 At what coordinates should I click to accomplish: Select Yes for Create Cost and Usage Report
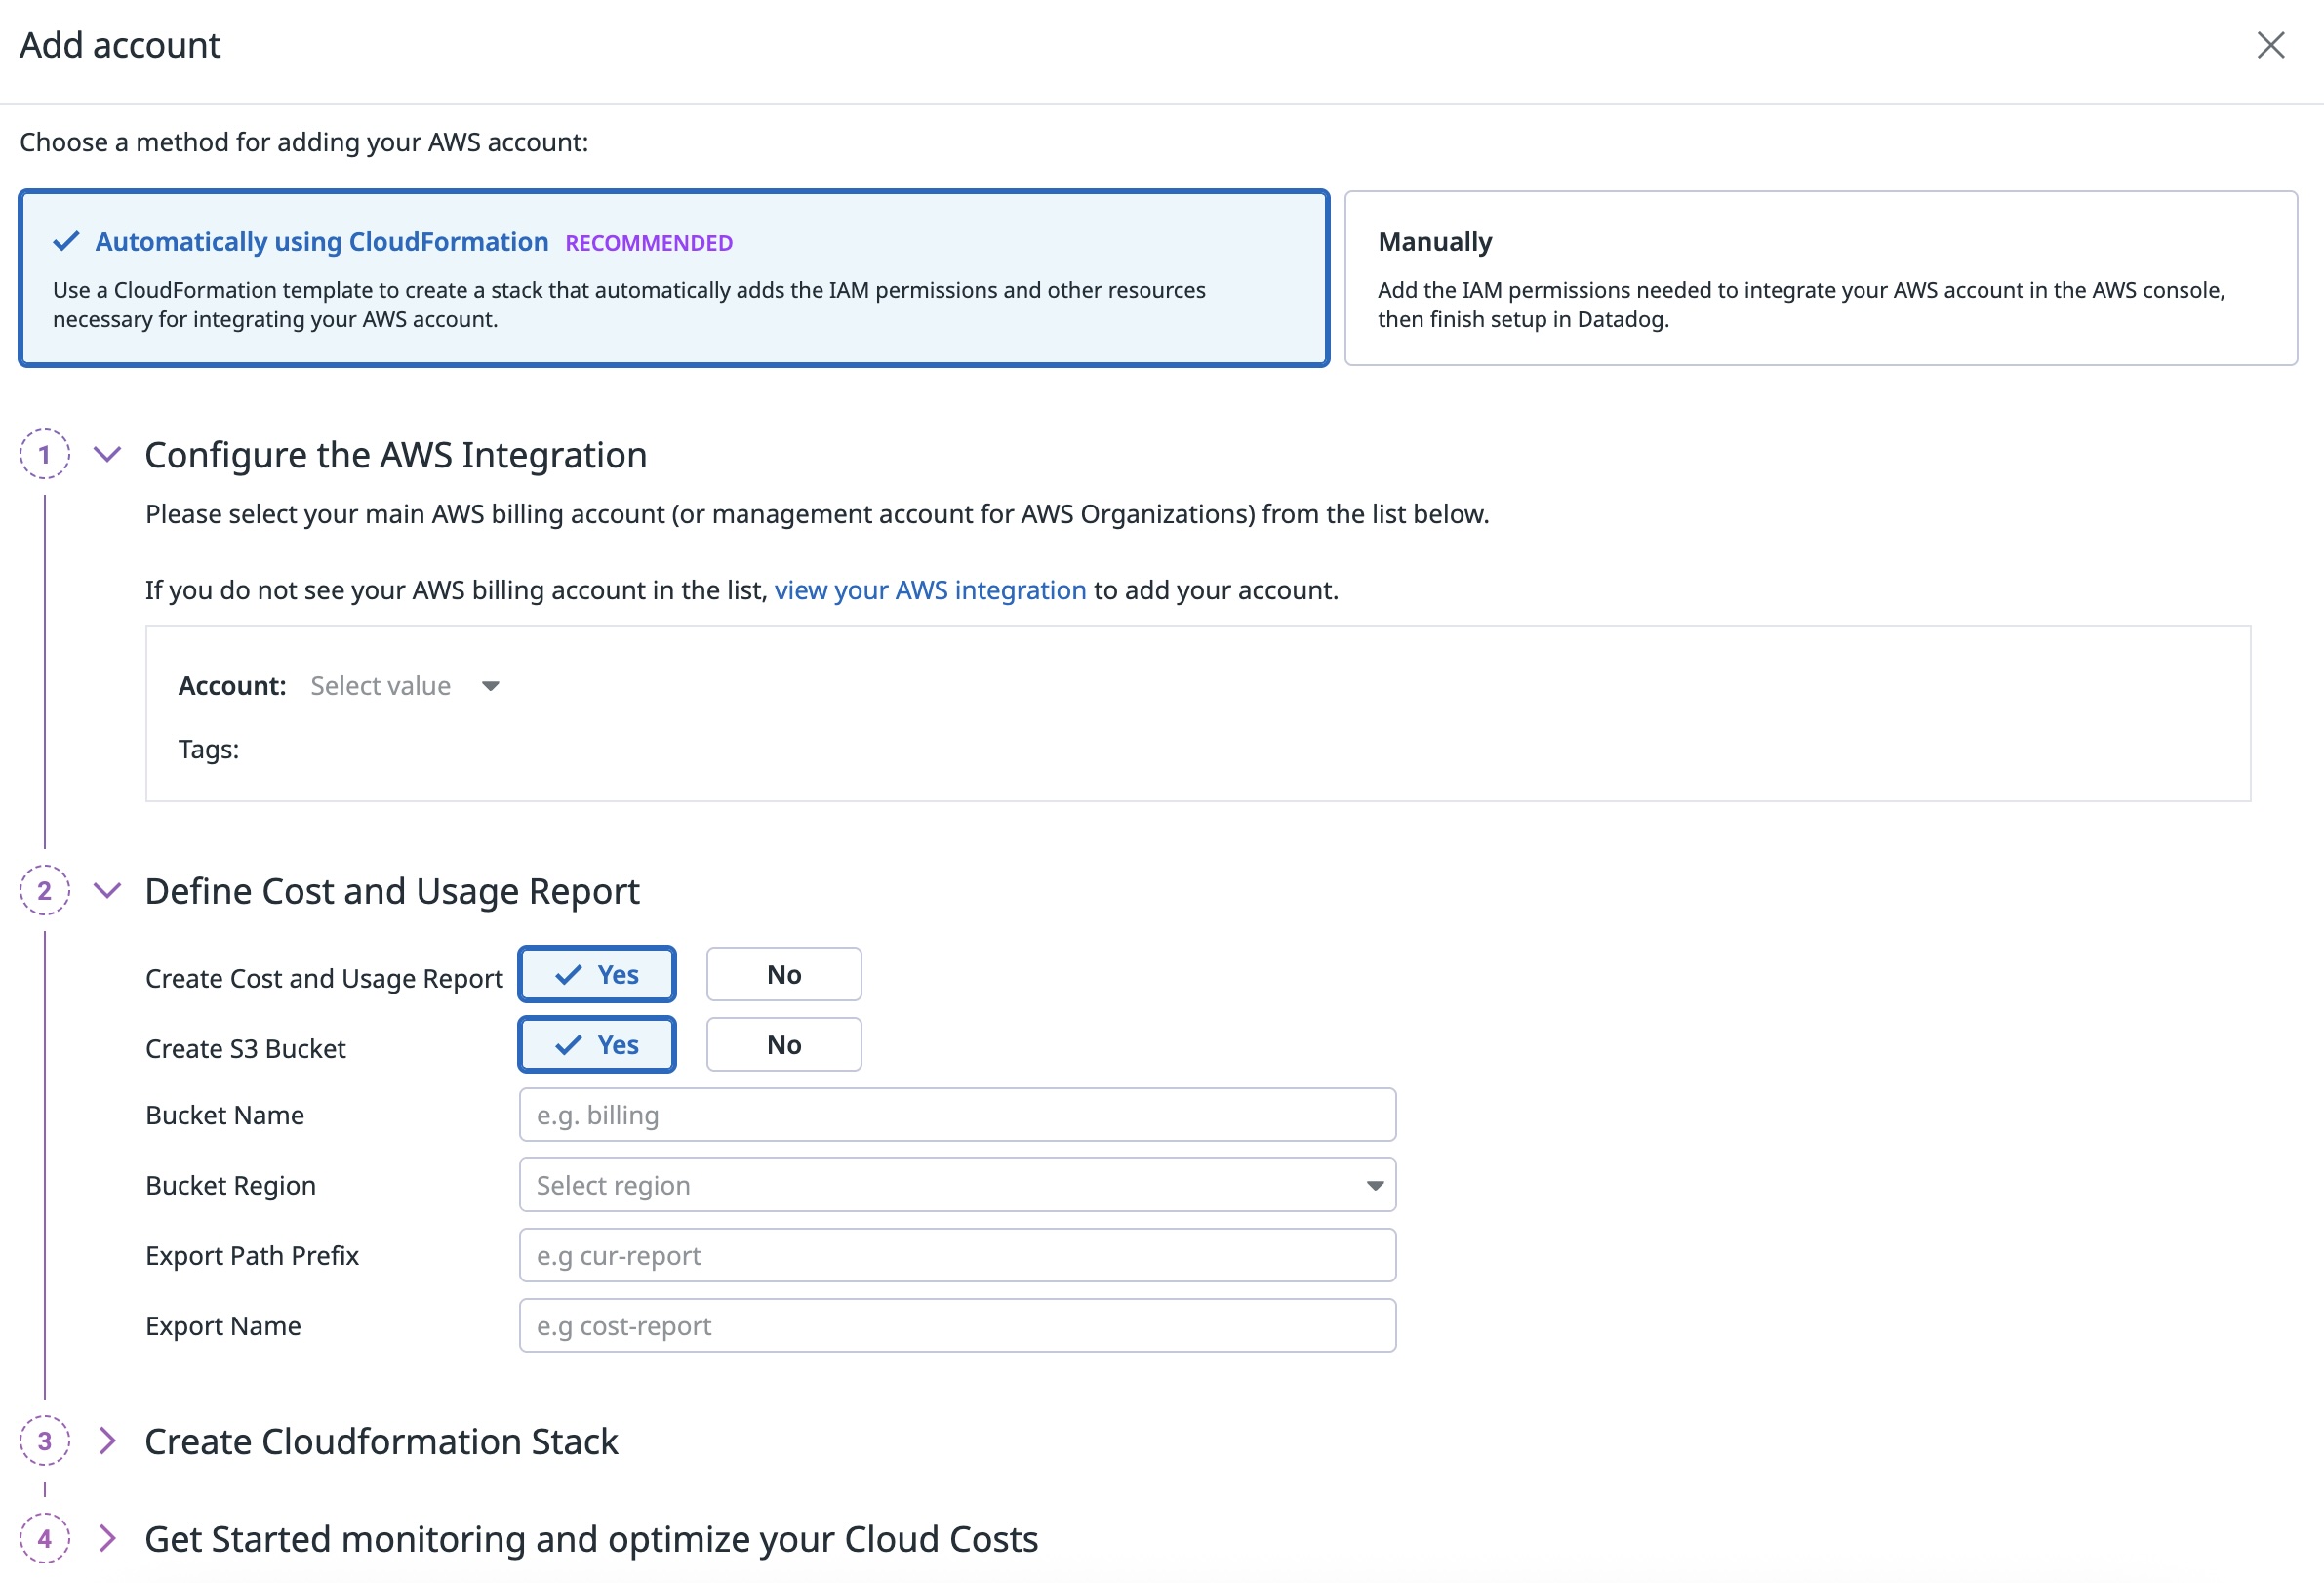pos(597,974)
